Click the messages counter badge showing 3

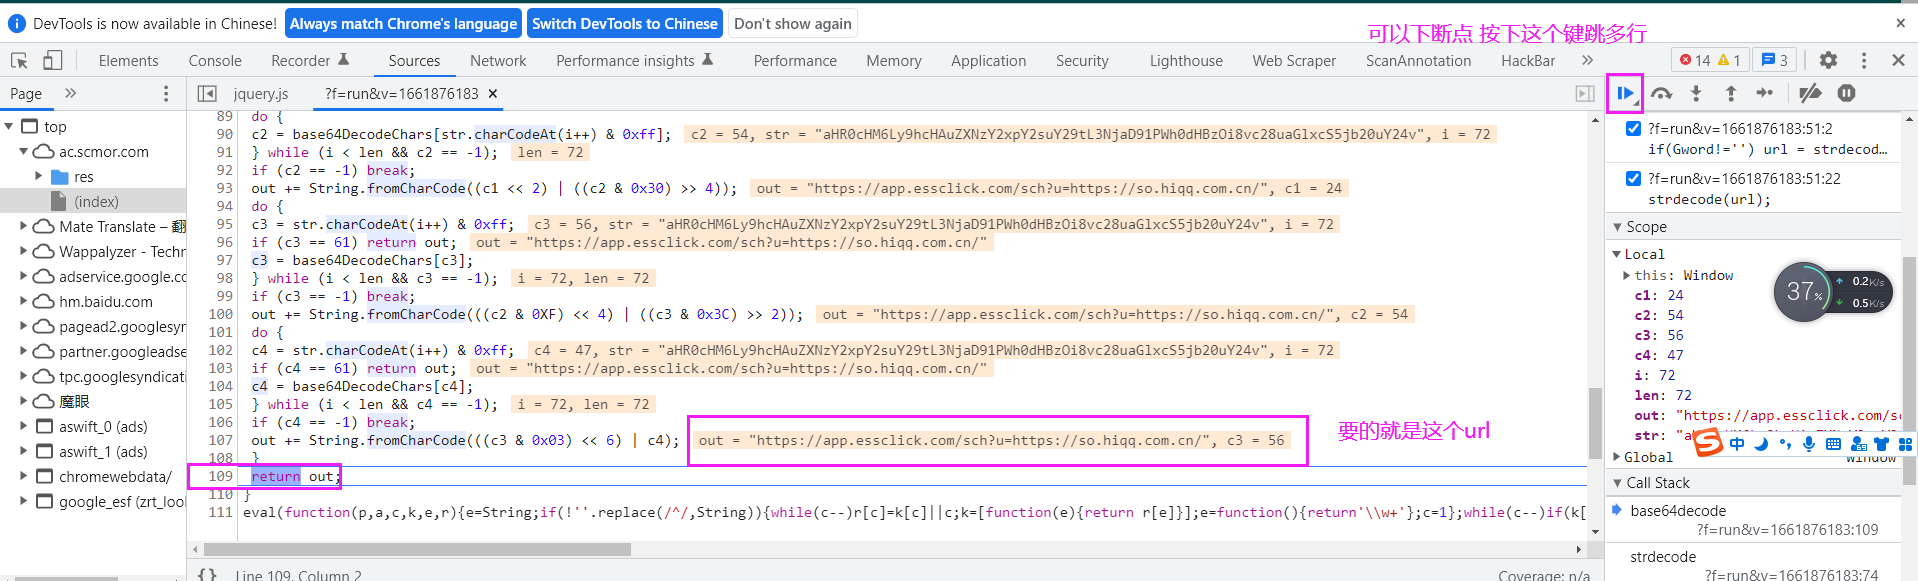point(1774,60)
